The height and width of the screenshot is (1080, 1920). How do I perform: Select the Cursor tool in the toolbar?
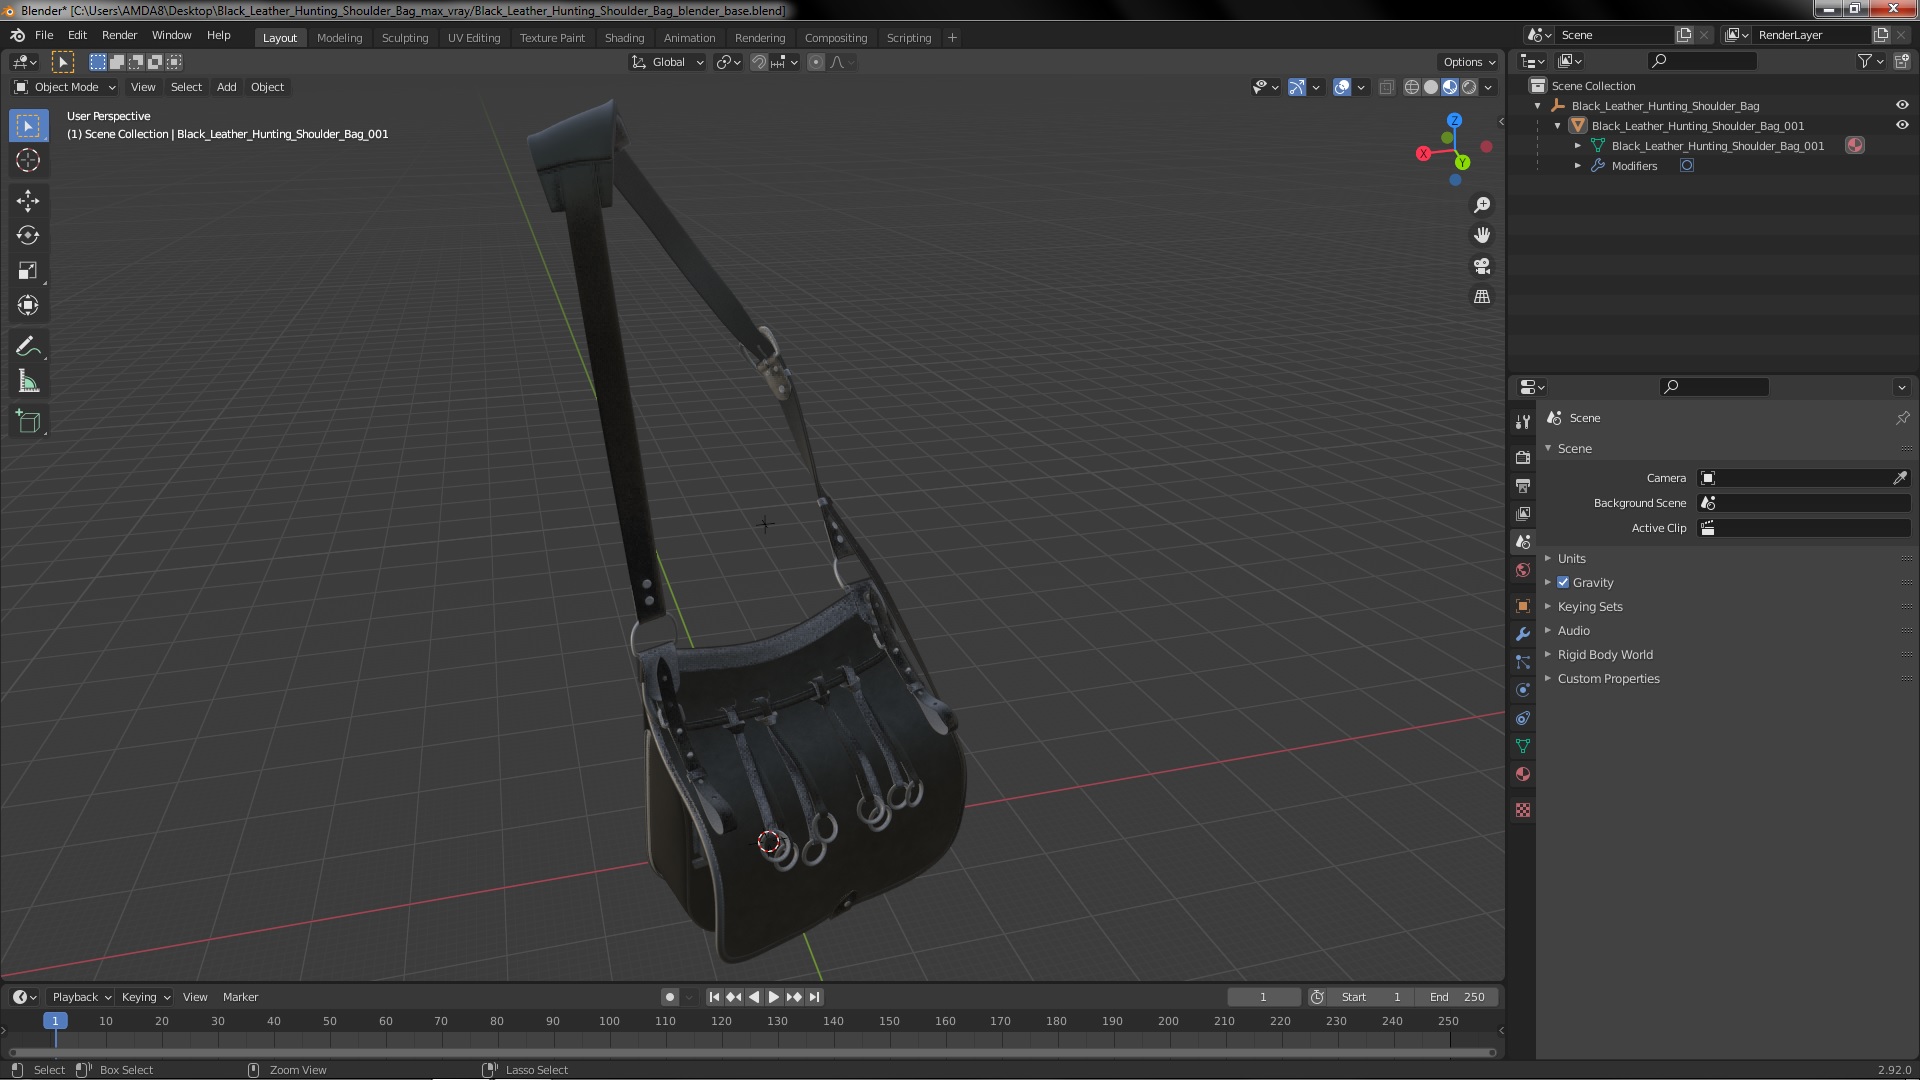pyautogui.click(x=28, y=160)
